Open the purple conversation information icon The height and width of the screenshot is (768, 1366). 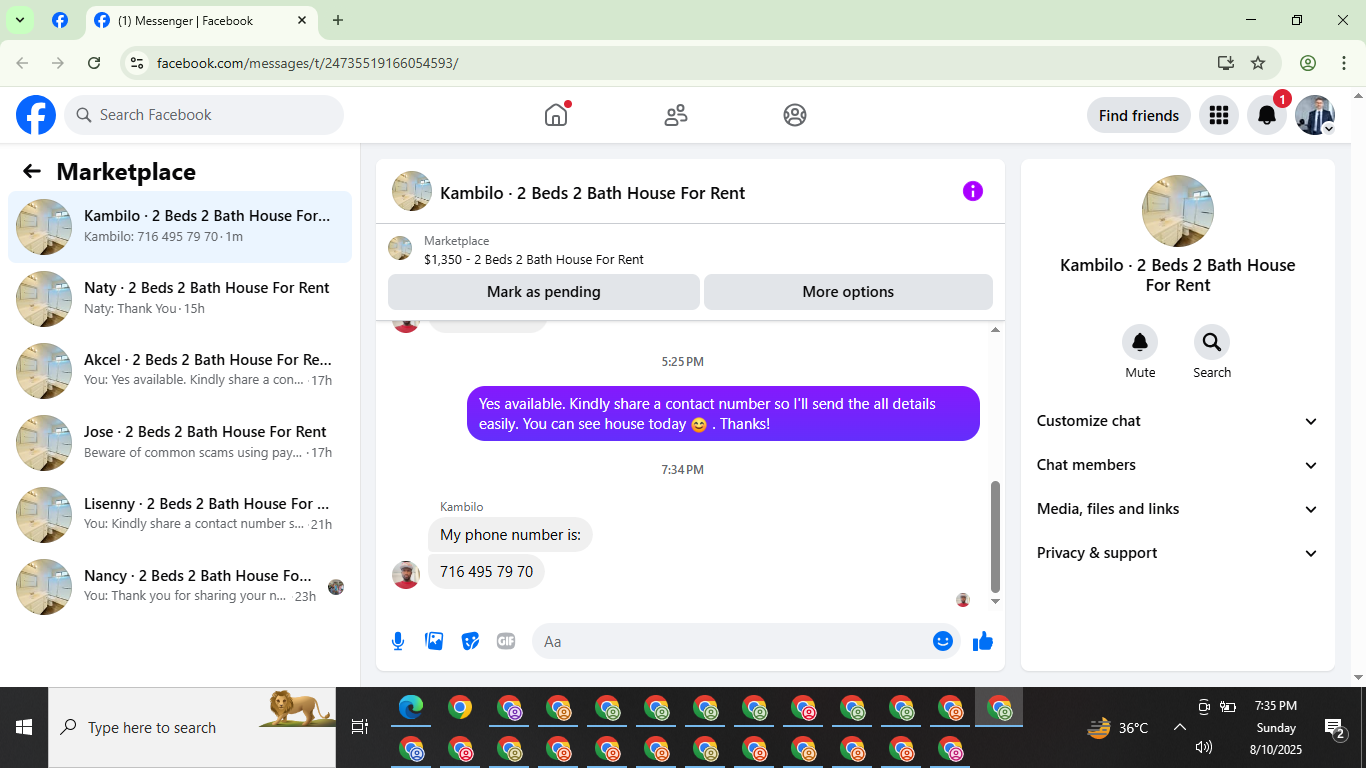973,191
